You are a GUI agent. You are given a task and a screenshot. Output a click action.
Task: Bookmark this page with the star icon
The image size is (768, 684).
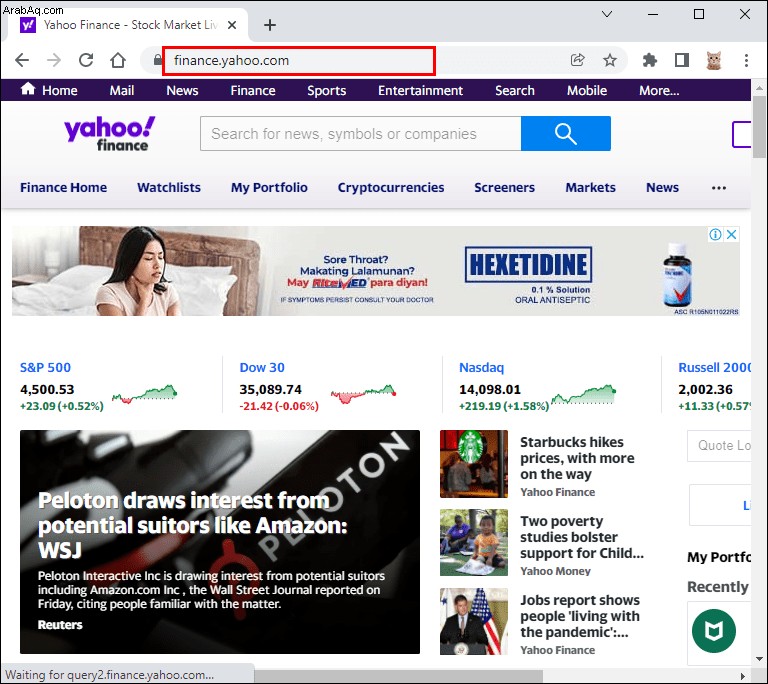(610, 60)
